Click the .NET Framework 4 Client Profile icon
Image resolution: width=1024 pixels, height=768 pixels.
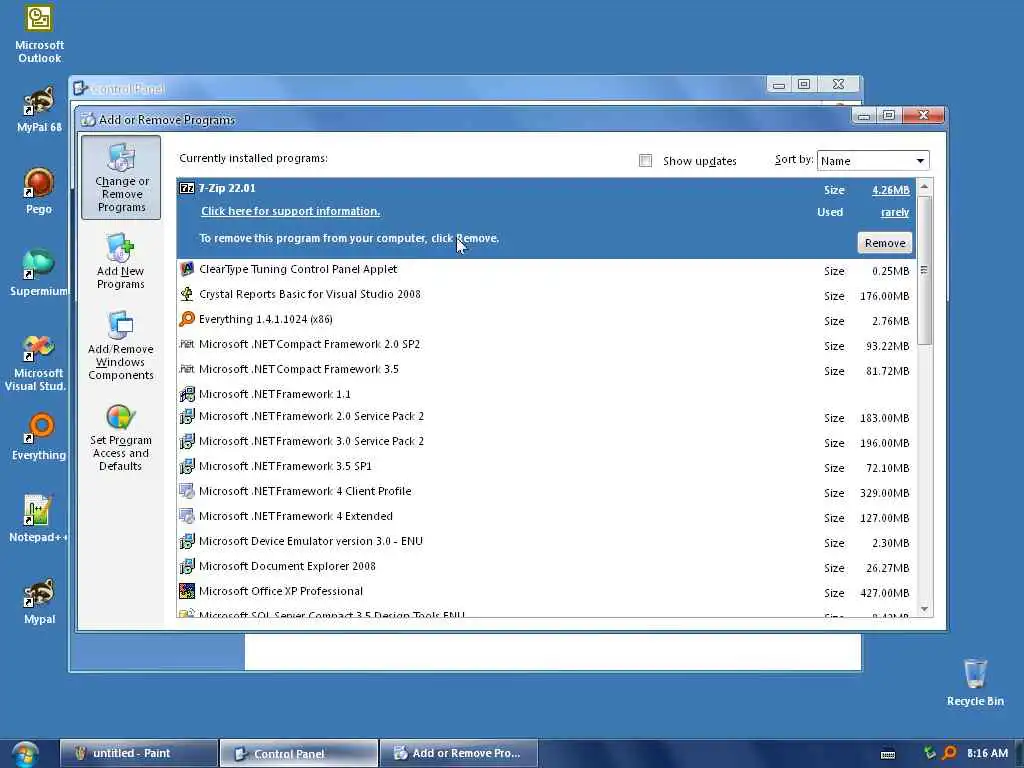pos(187,491)
